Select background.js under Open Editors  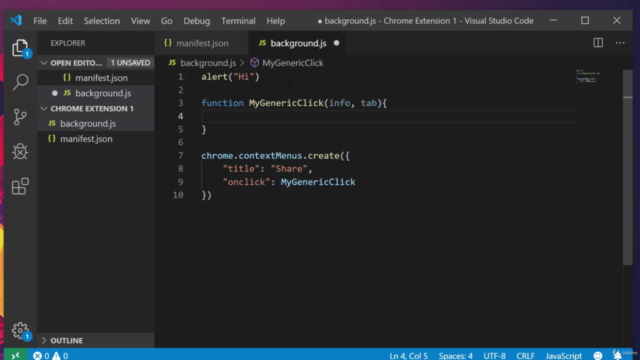(x=96, y=93)
